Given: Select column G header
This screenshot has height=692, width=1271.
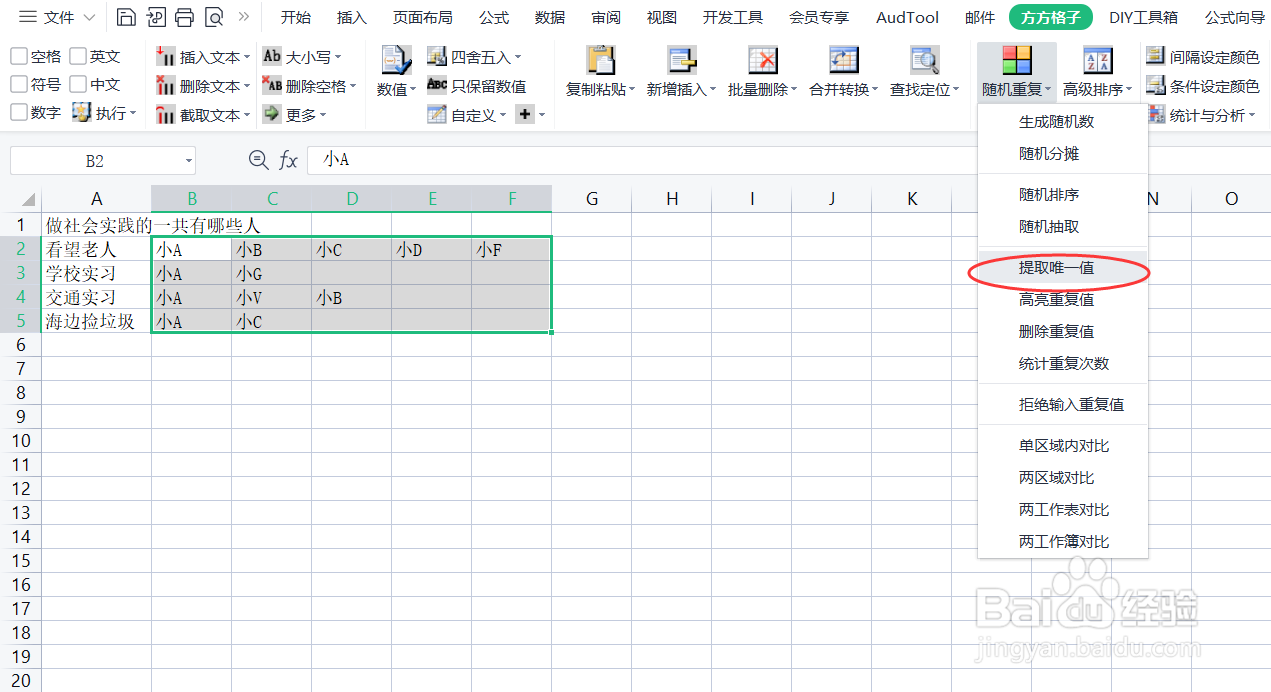Looking at the screenshot, I should tap(592, 199).
